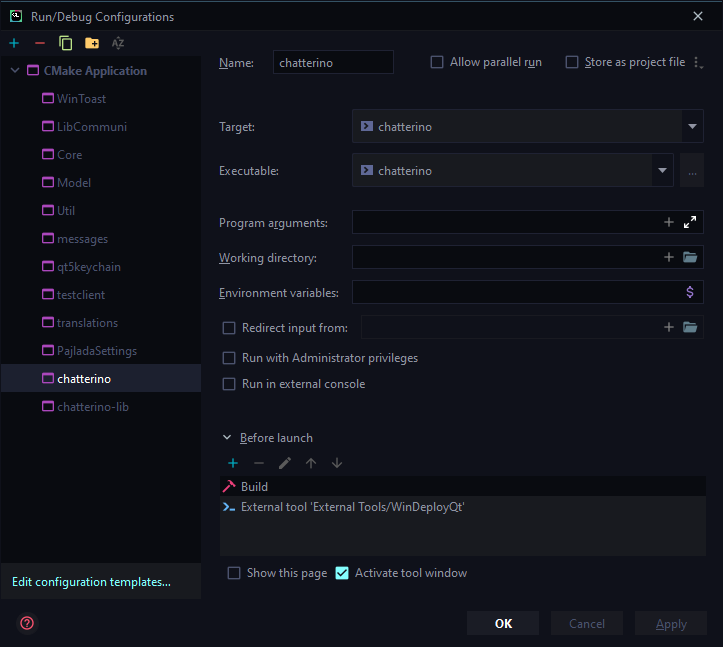Collapse the Before launch section

click(x=227, y=438)
